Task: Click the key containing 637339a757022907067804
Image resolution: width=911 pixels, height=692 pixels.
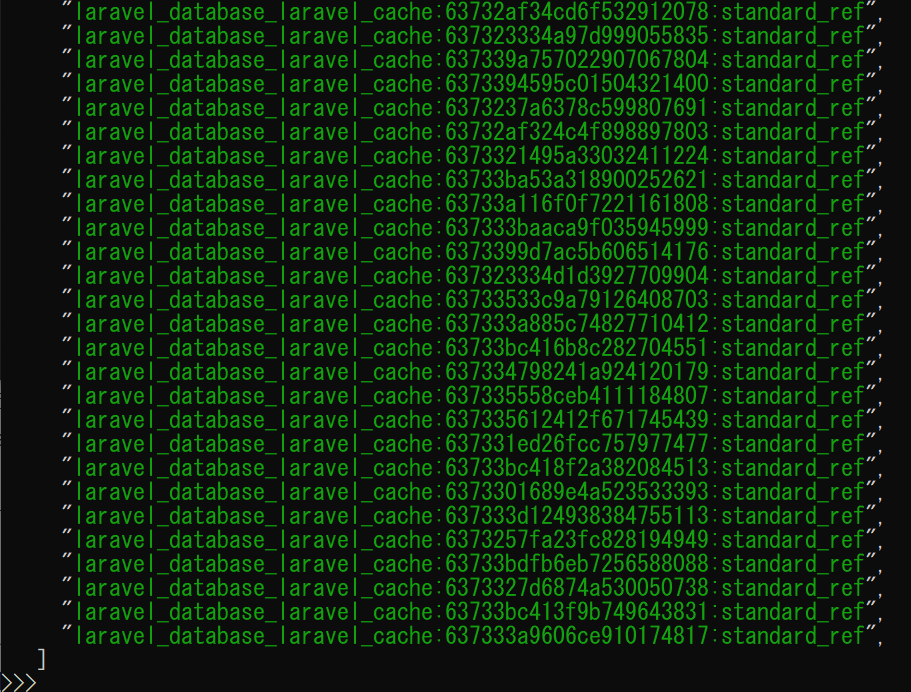Action: [x=469, y=60]
